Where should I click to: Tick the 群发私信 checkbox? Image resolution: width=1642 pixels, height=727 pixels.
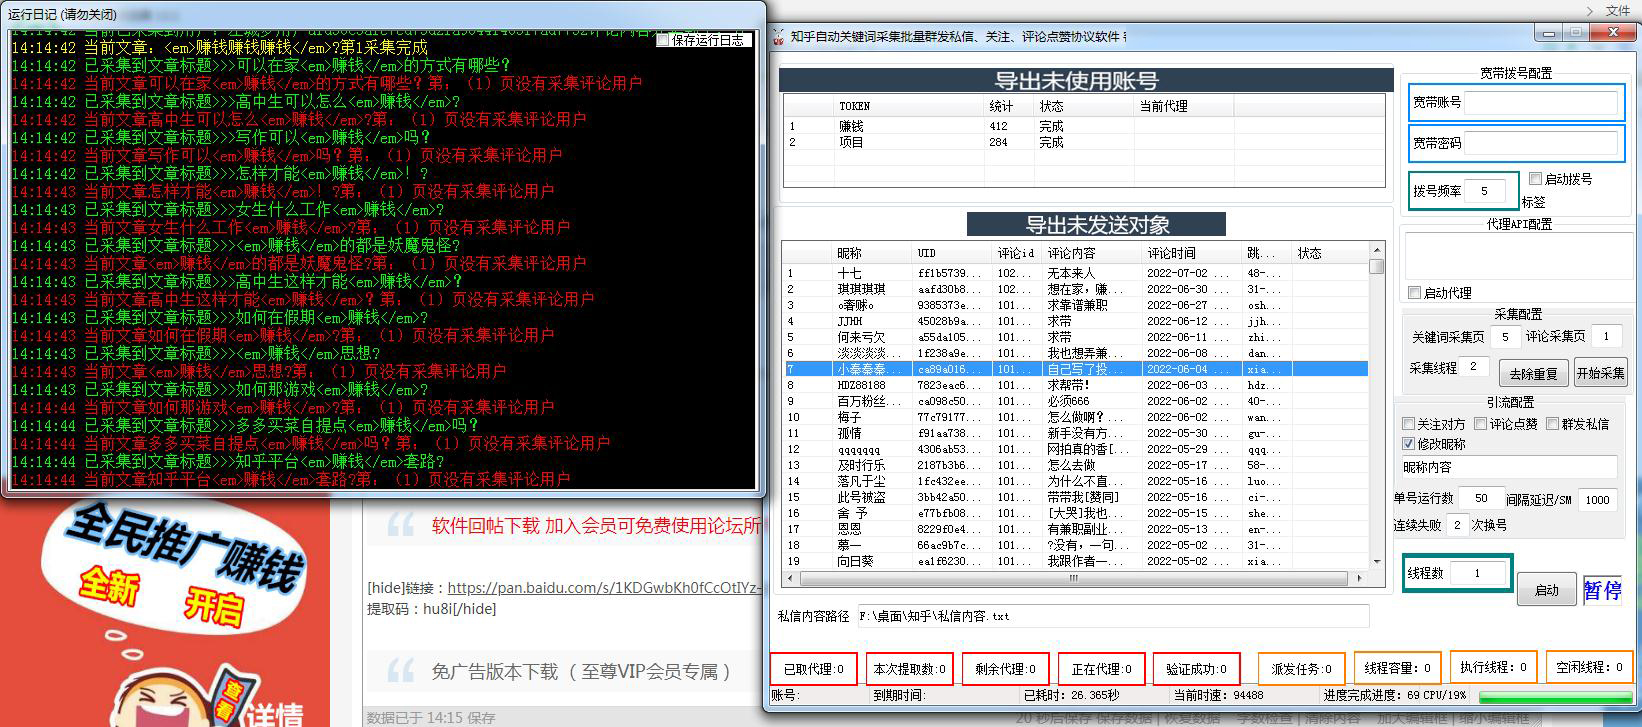pos(1552,424)
